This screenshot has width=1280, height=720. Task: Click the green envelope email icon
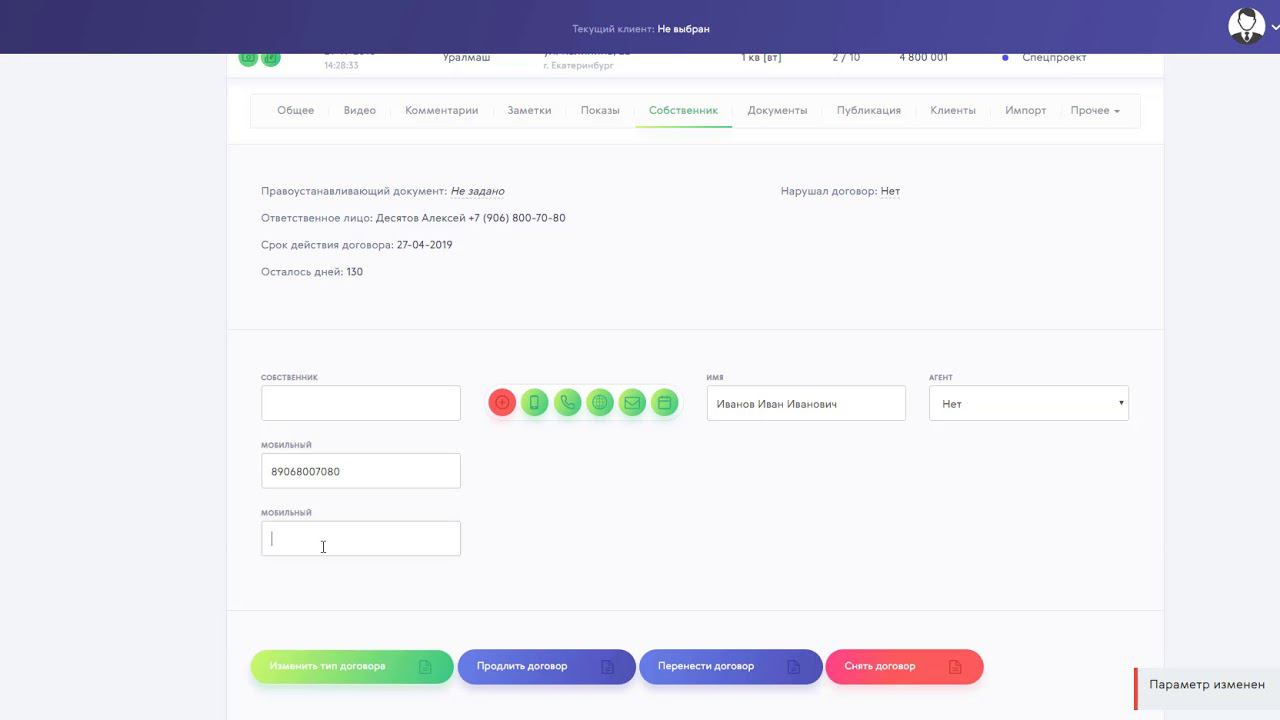point(632,403)
